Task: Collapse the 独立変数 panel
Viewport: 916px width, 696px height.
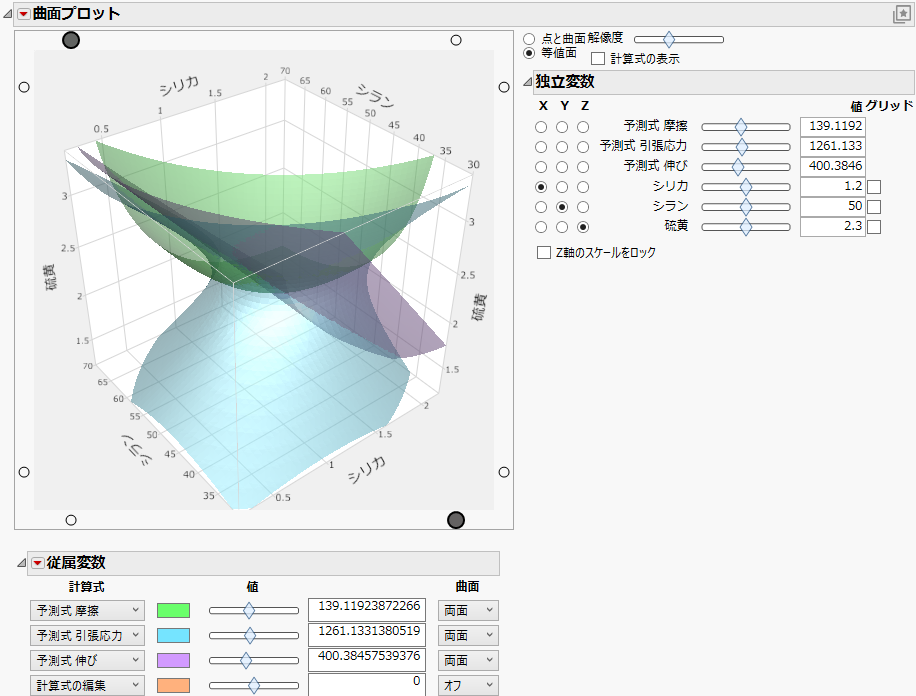Action: (x=527, y=84)
